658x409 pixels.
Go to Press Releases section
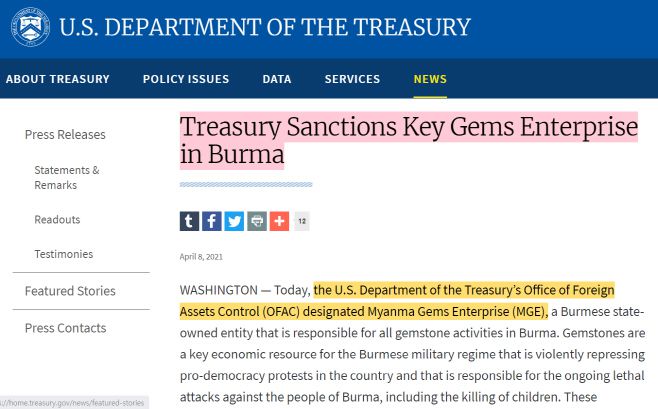65,135
